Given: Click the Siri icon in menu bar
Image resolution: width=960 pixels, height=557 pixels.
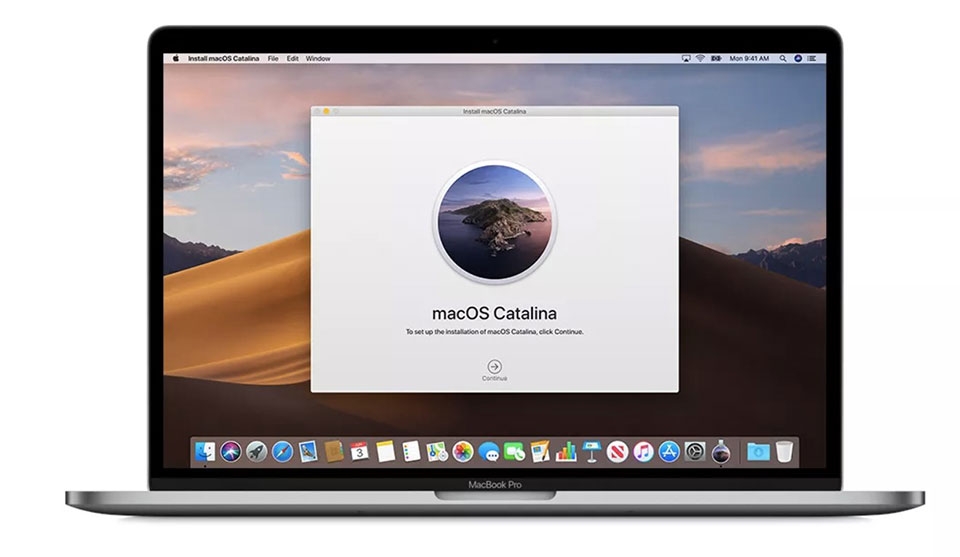Looking at the screenshot, I should click(798, 59).
